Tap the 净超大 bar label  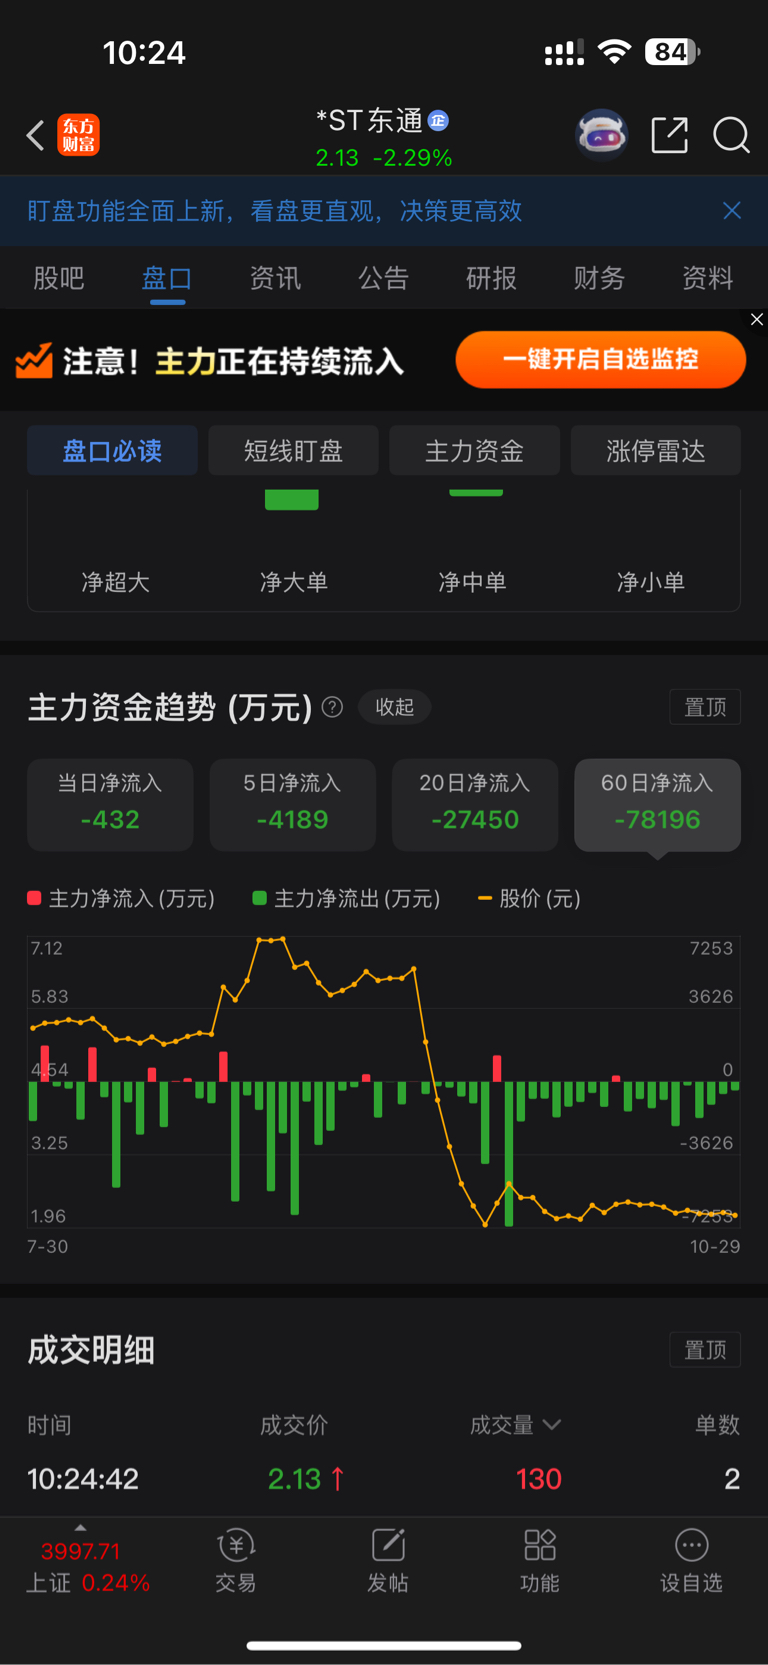(x=115, y=582)
